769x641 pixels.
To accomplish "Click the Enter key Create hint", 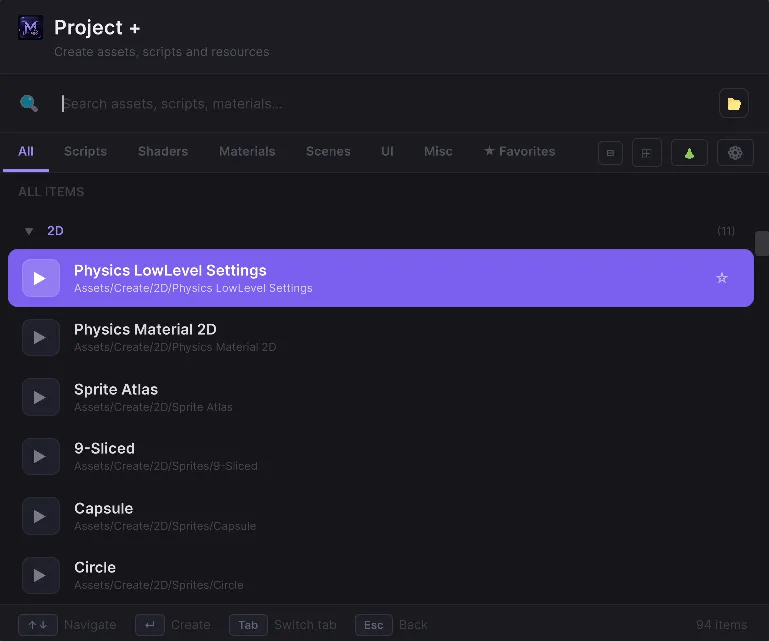I will [150, 625].
